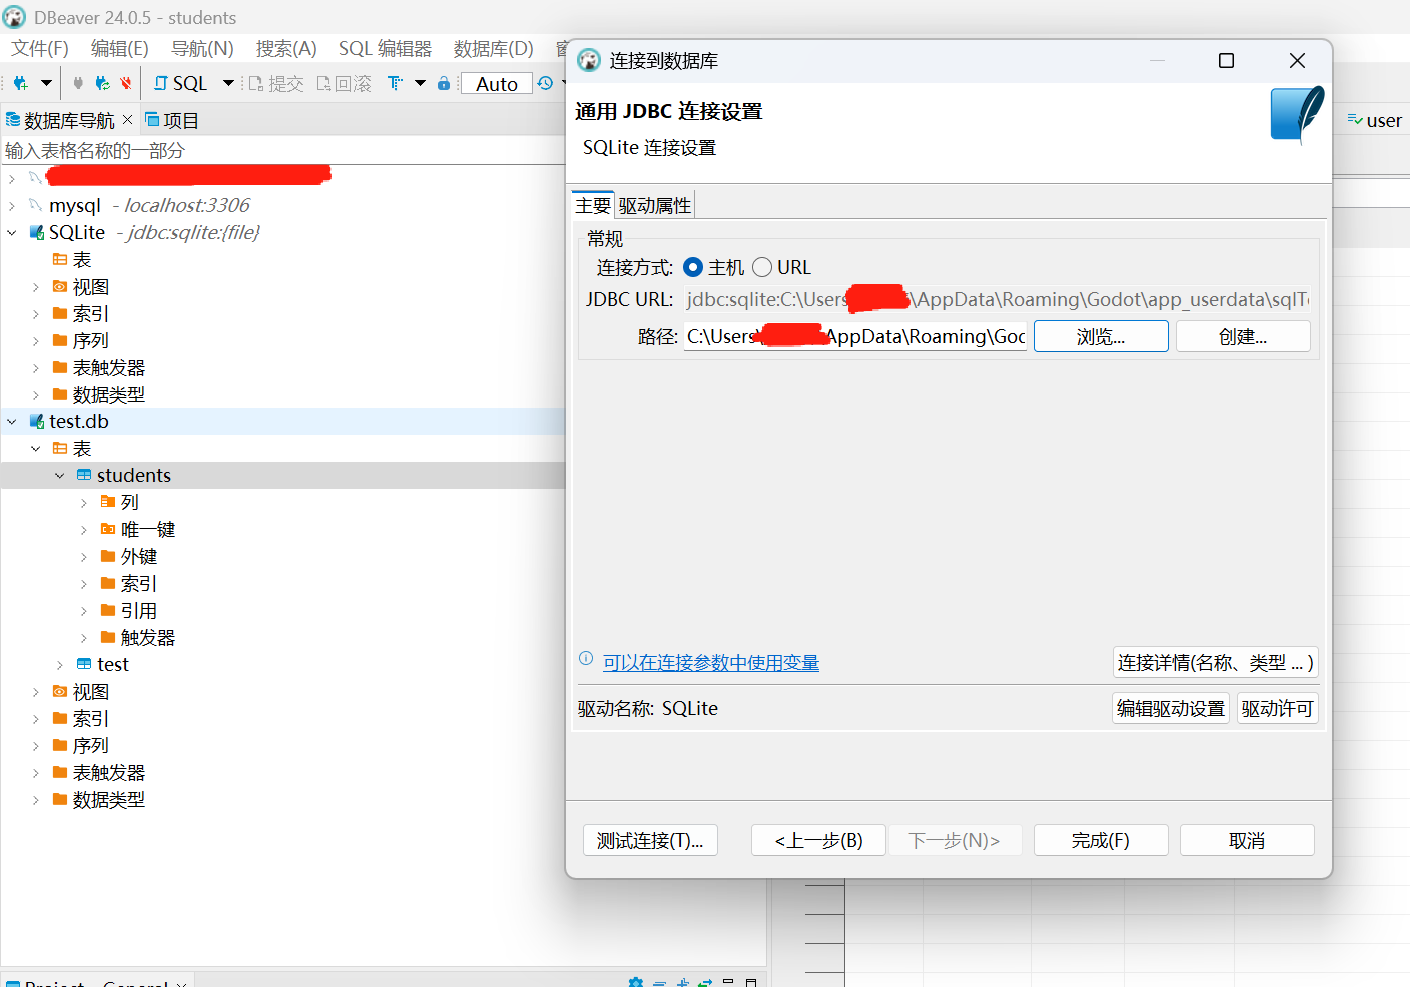This screenshot has height=987, width=1410.
Task: Click the transaction mode icon
Action: [396, 83]
